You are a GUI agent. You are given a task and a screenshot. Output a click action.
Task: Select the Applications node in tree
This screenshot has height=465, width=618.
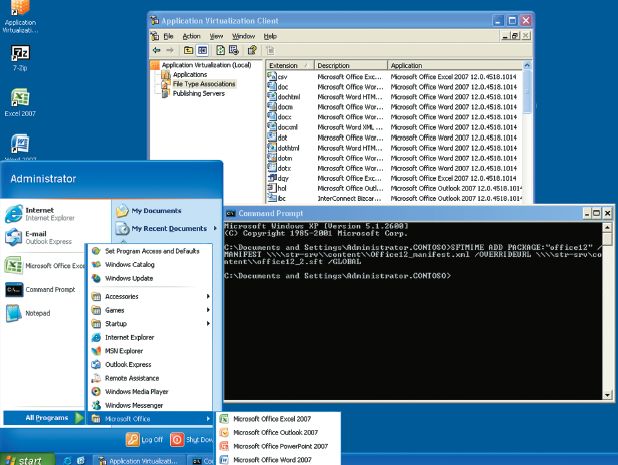point(190,74)
